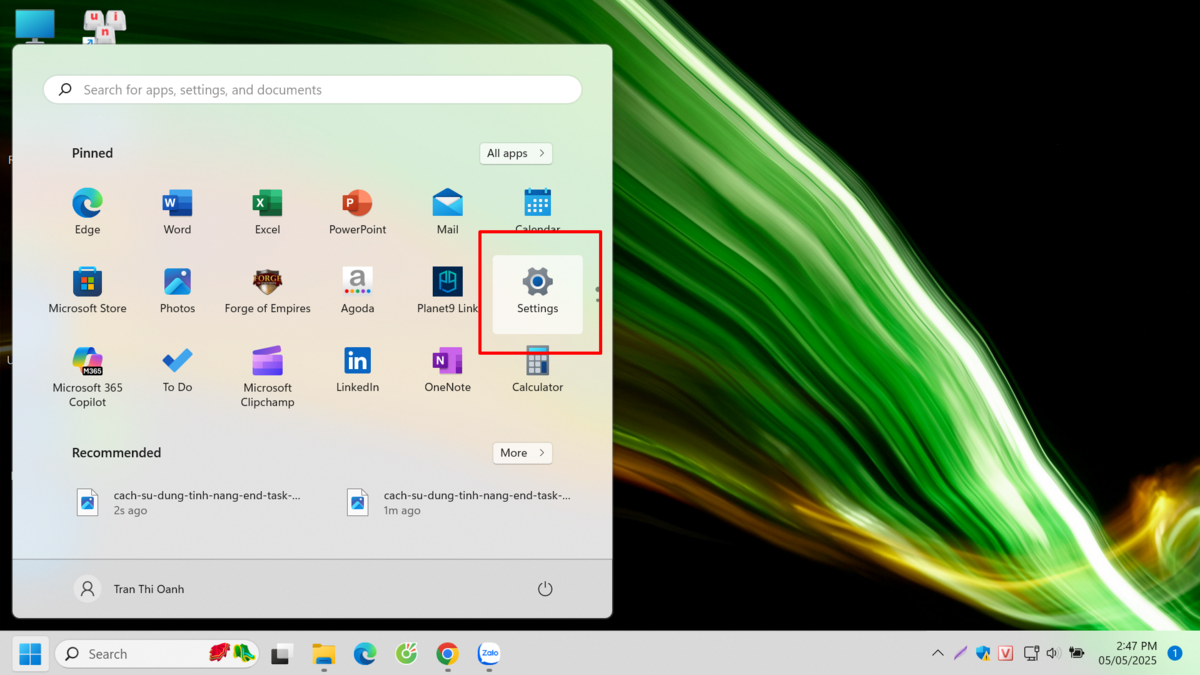Open the recommended file from 2s ago
The height and width of the screenshot is (675, 1200).
click(188, 502)
